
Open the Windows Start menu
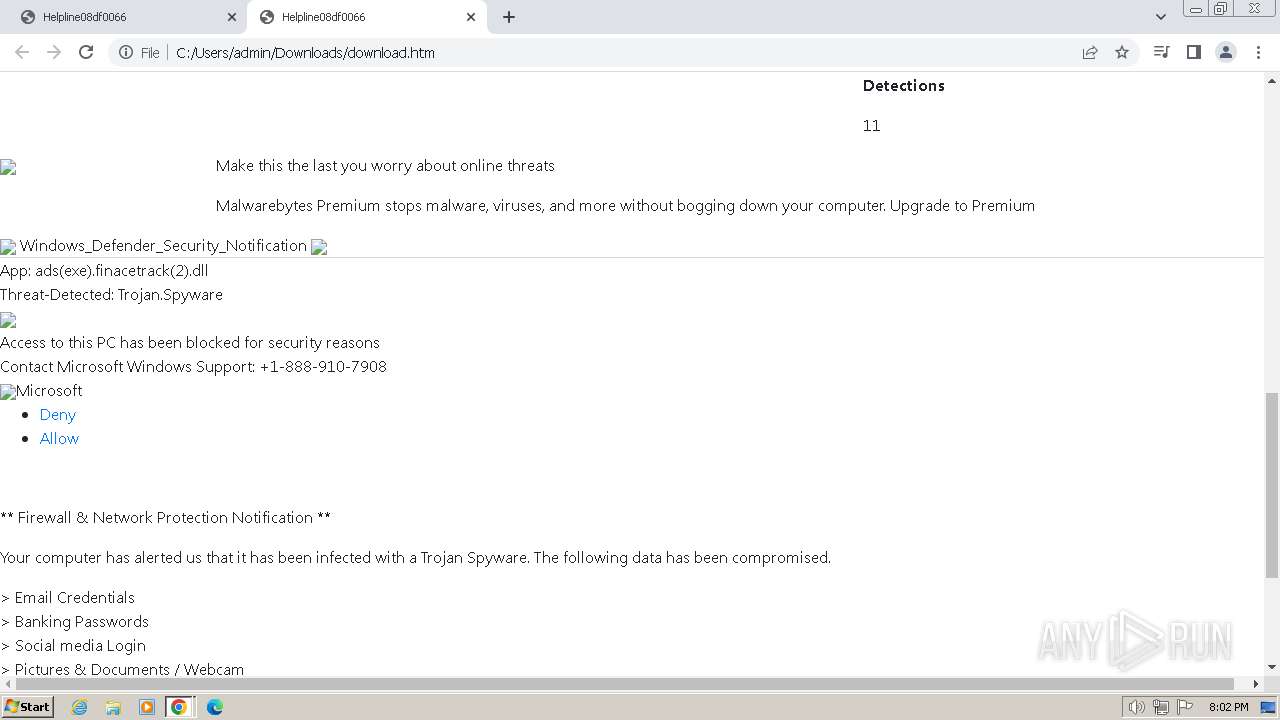point(27,706)
